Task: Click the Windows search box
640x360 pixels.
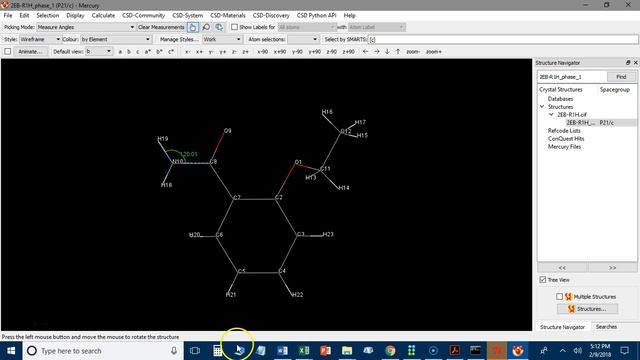Action: click(102, 351)
